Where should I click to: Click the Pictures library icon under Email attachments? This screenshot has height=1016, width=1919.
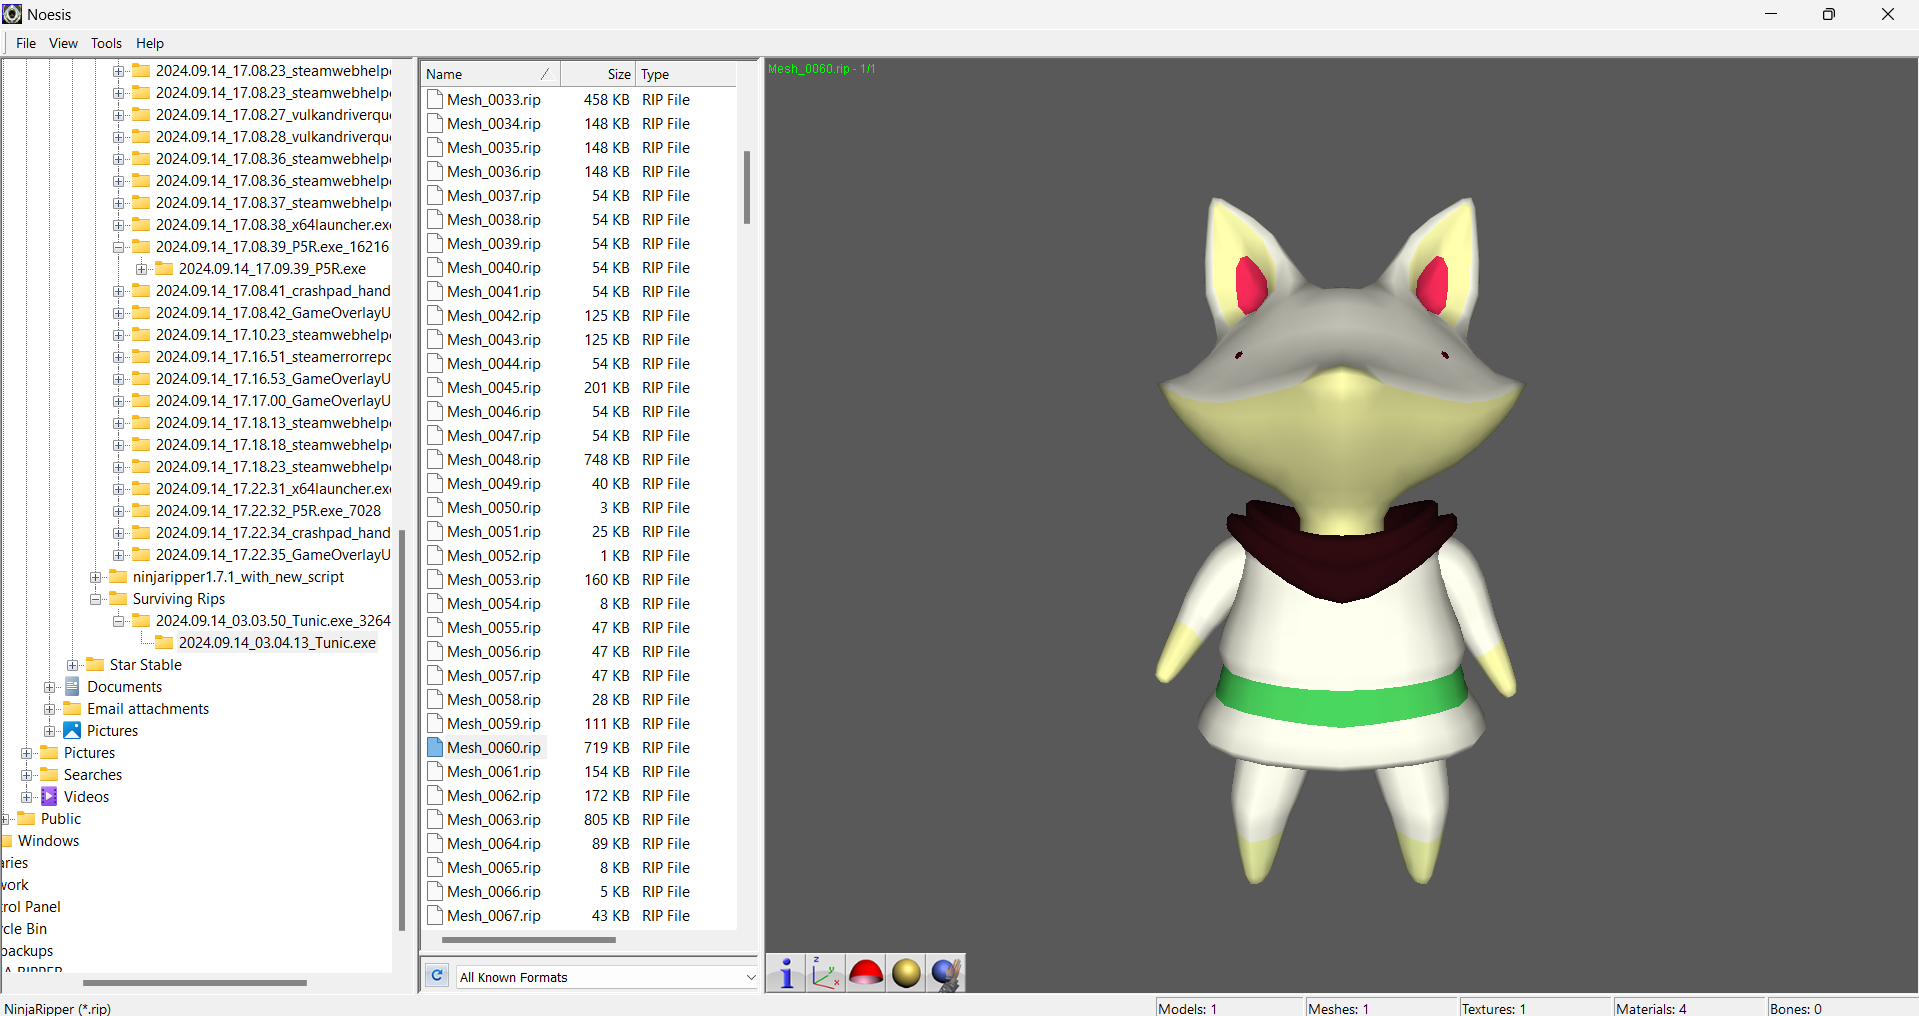tap(72, 730)
